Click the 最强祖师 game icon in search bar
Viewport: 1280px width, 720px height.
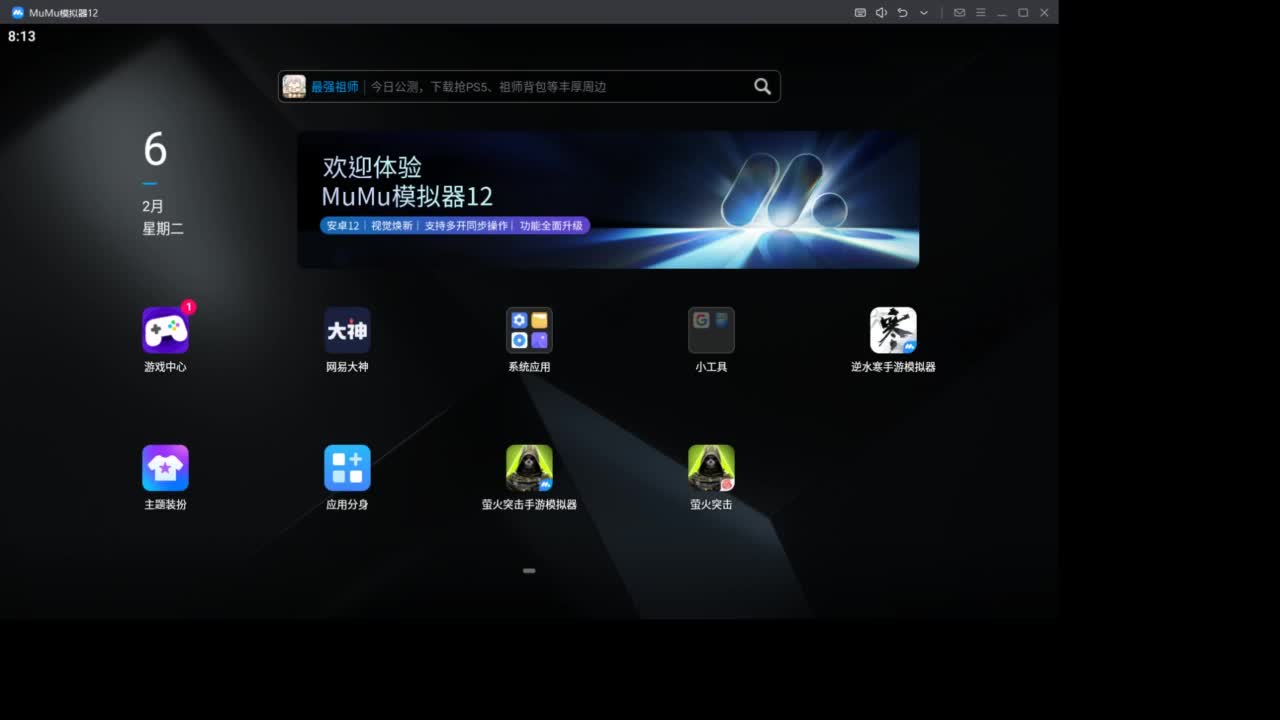(x=294, y=86)
